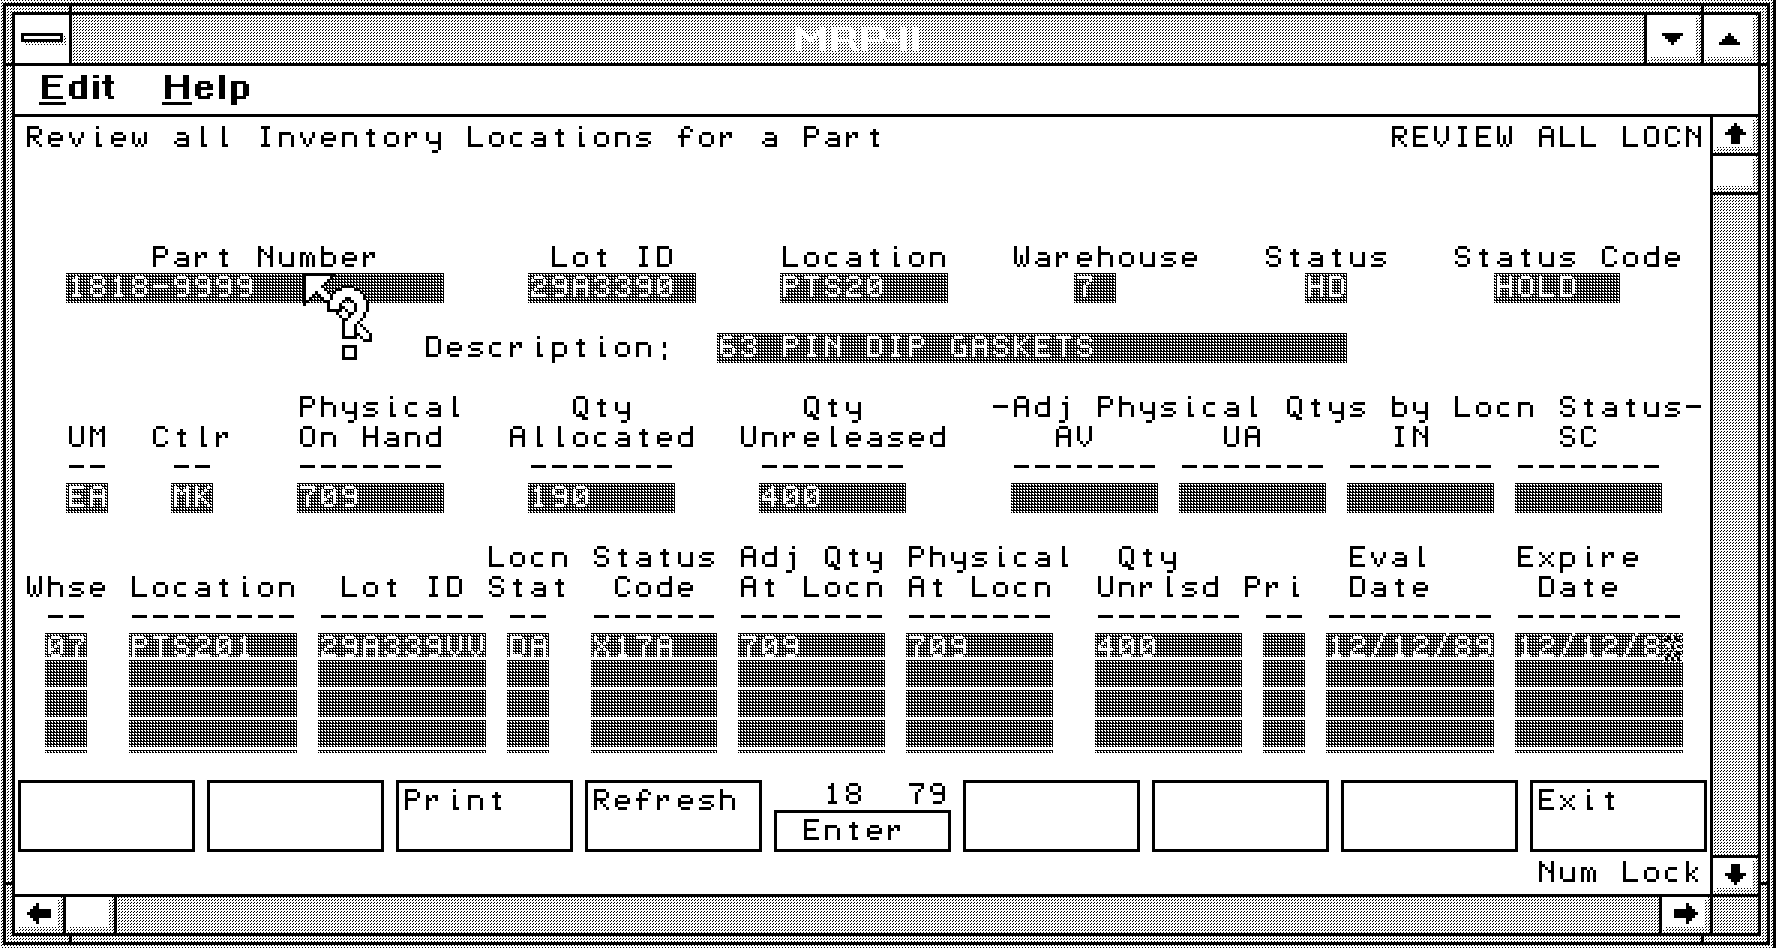This screenshot has height=948, width=1776.
Task: Click into the Lot ID field
Action: 611,289
